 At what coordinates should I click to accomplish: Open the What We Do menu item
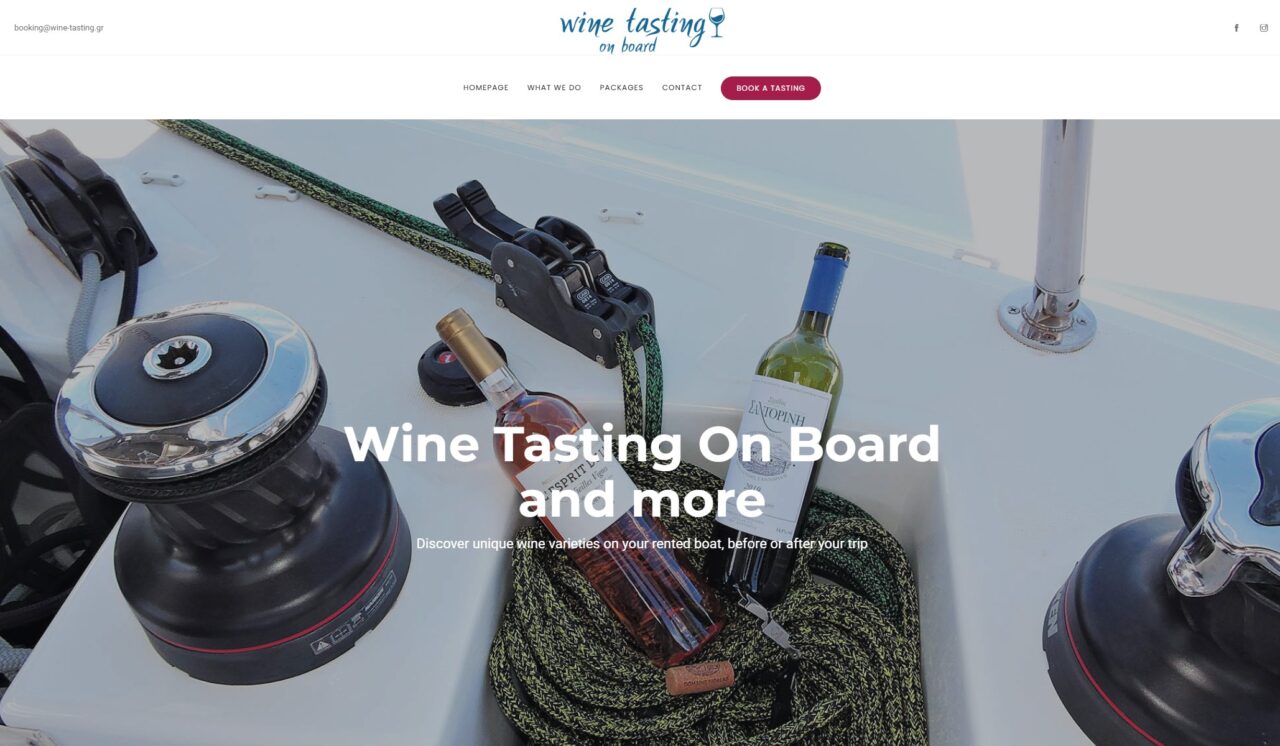(x=554, y=88)
